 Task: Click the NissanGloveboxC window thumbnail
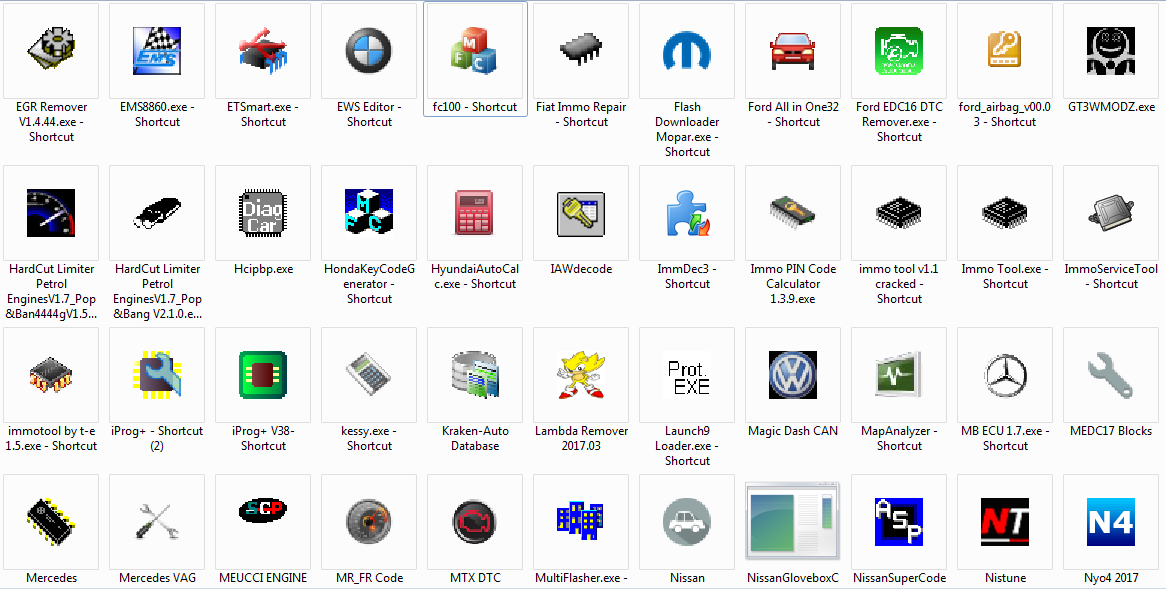click(793, 521)
